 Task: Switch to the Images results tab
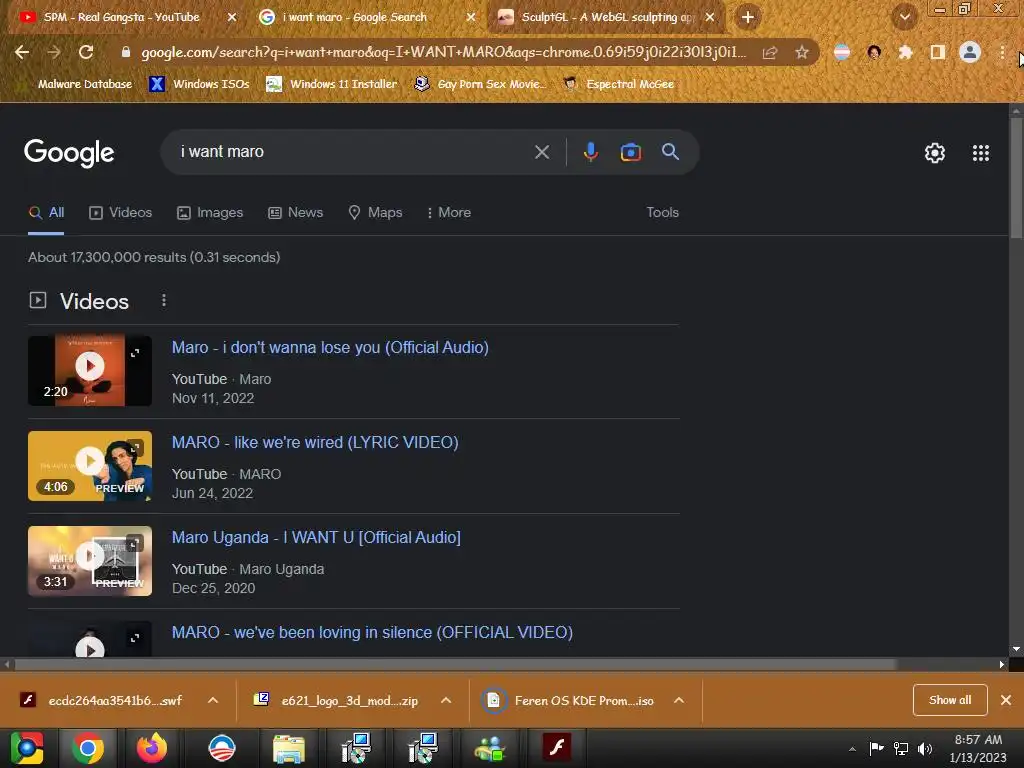210,212
